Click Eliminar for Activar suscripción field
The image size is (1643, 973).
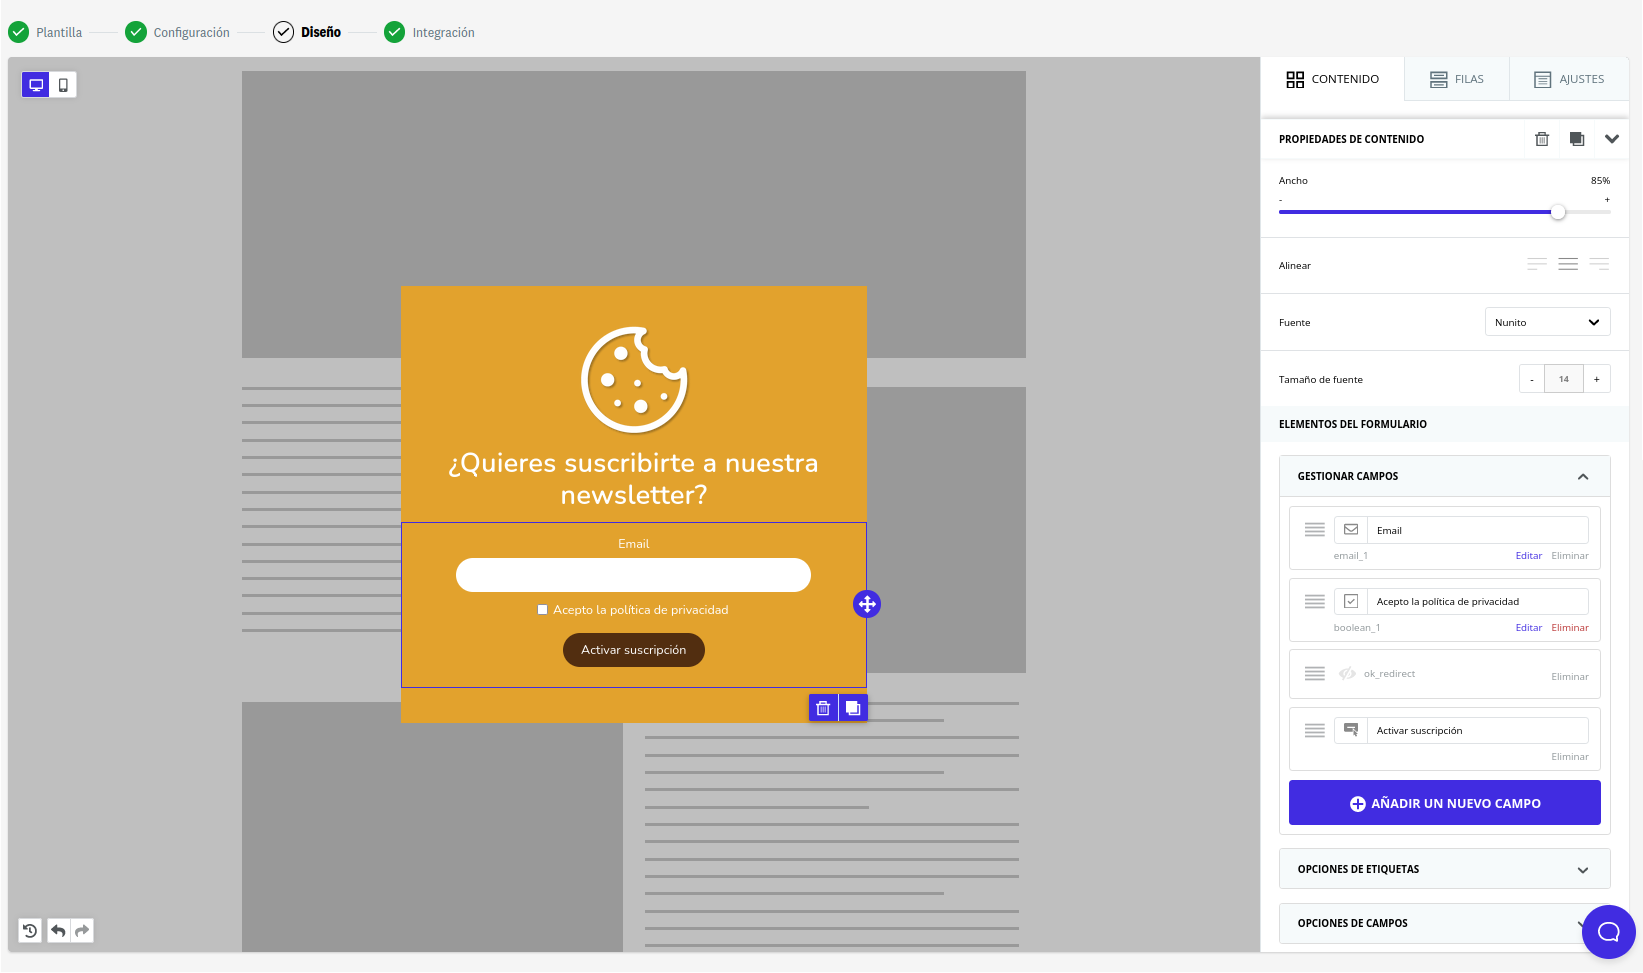[x=1570, y=757]
